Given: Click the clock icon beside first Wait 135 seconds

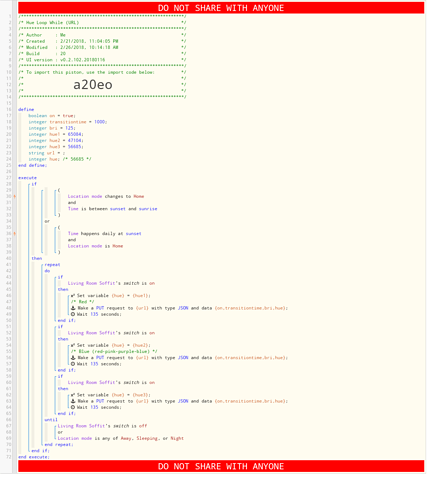Looking at the screenshot, I should [x=73, y=314].
